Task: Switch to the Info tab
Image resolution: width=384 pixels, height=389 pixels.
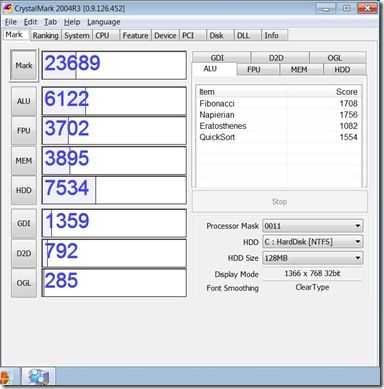Action: pos(274,35)
